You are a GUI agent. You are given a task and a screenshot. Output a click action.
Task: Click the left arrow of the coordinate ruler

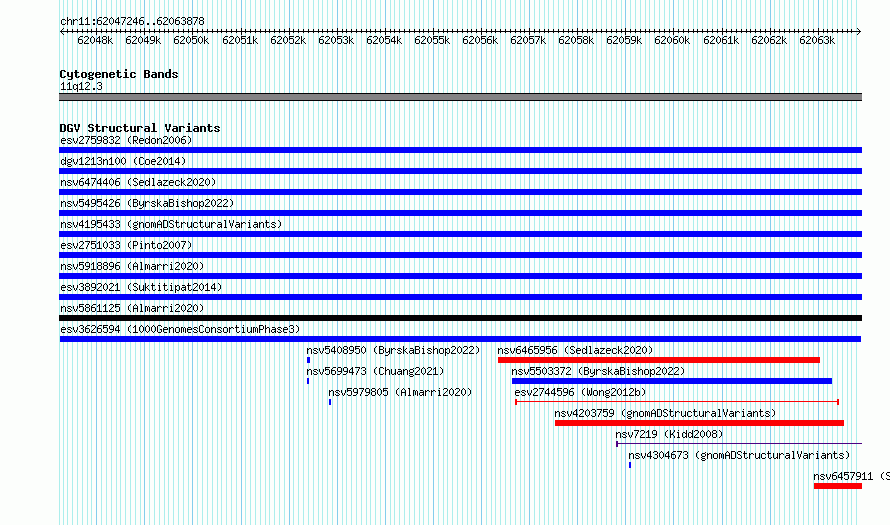(x=62, y=31)
